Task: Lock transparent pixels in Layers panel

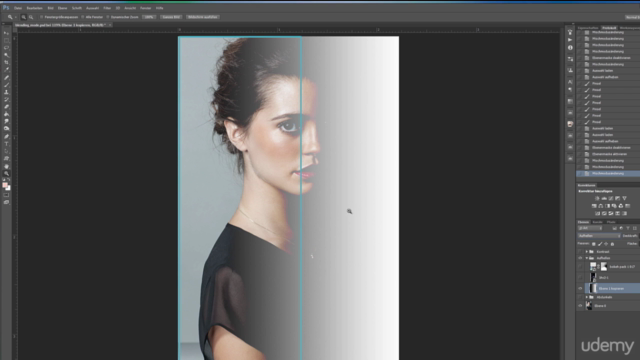Action: click(593, 244)
